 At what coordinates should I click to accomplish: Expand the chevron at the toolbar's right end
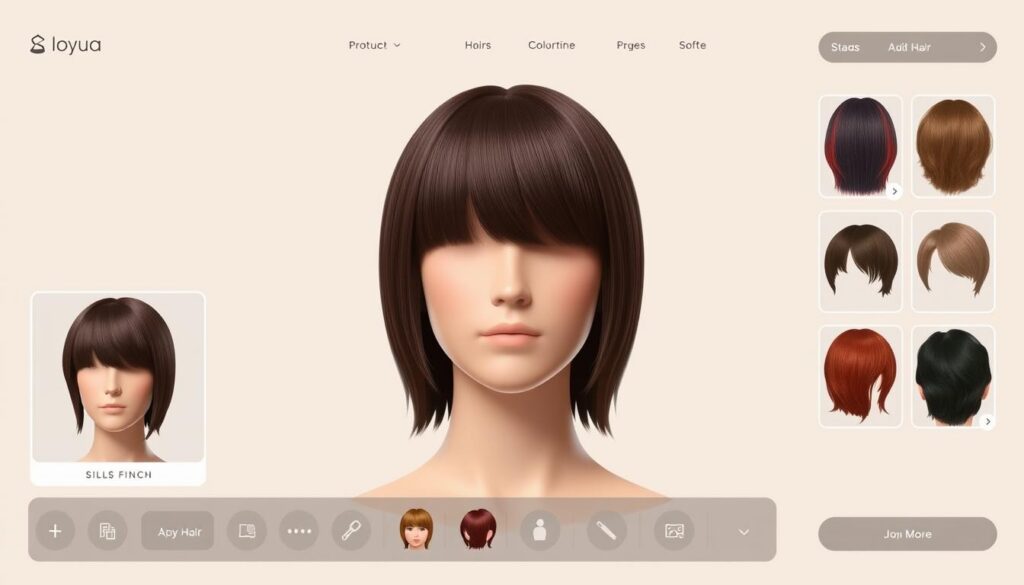(743, 531)
